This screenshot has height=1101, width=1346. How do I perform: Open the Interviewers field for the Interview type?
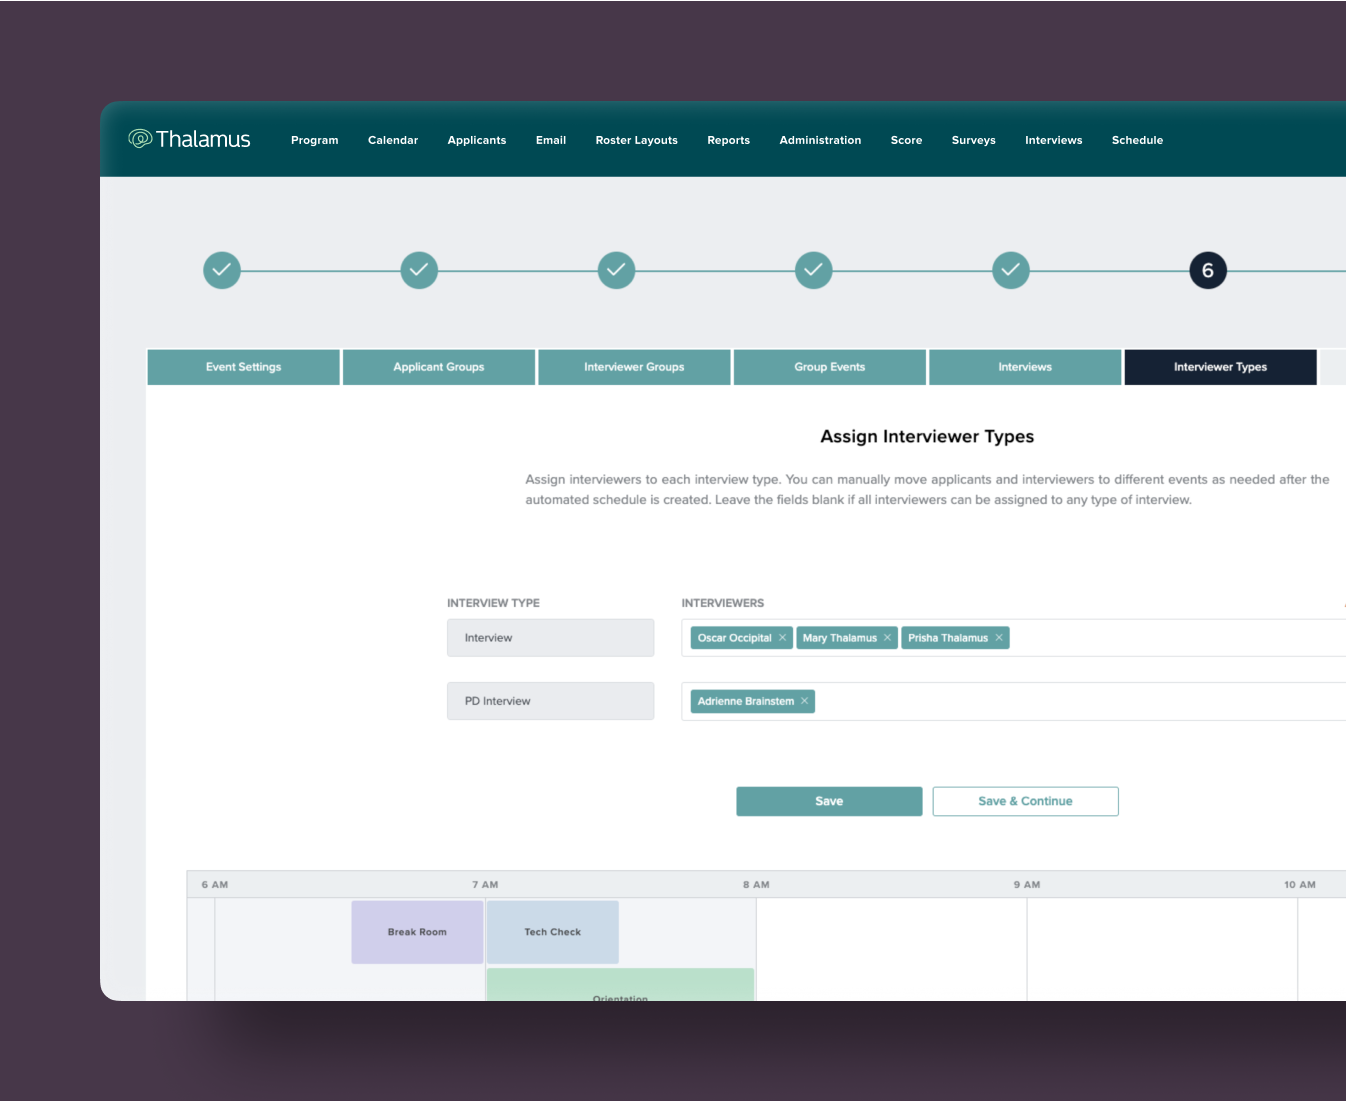click(x=1150, y=638)
